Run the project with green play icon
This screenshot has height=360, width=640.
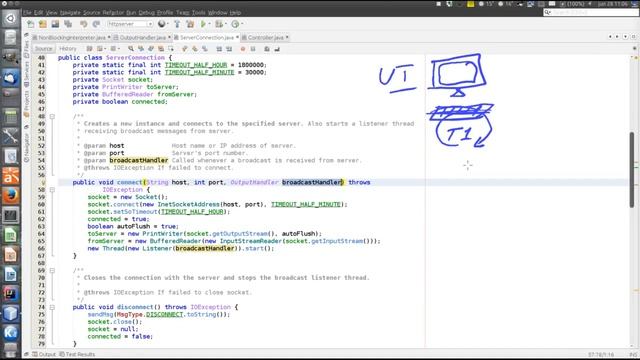tap(203, 24)
